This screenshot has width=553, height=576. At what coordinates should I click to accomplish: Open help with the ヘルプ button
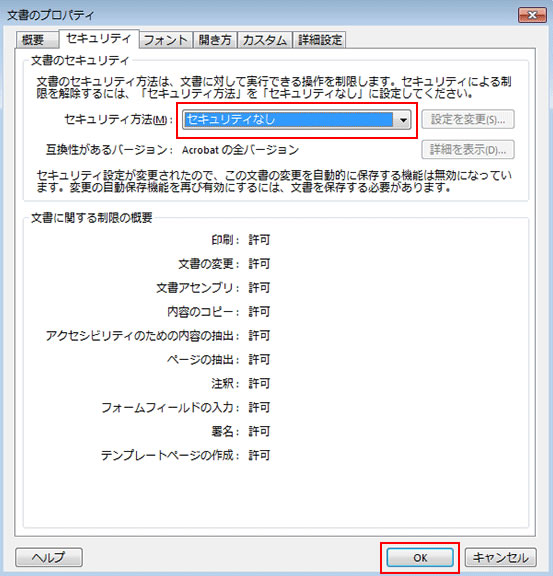click(49, 557)
